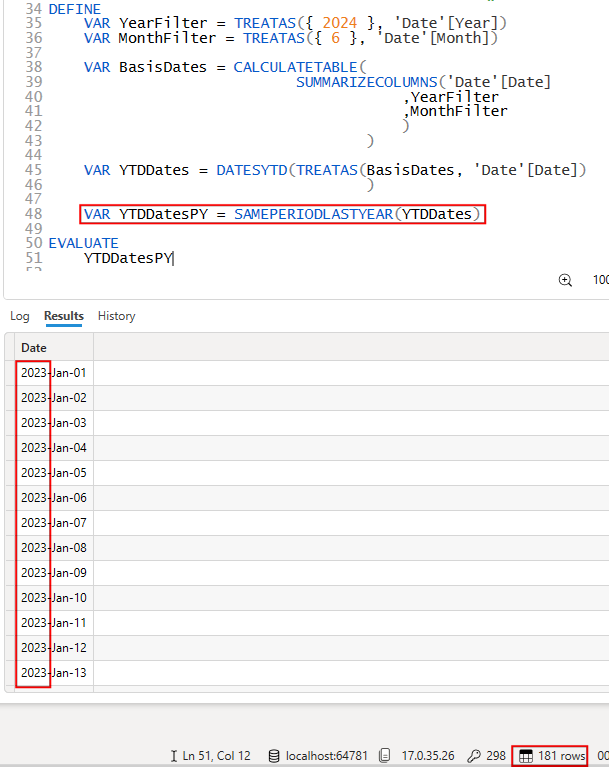Select the 2023-Jan-07 result row
This screenshot has height=767, width=609.
tap(54, 523)
